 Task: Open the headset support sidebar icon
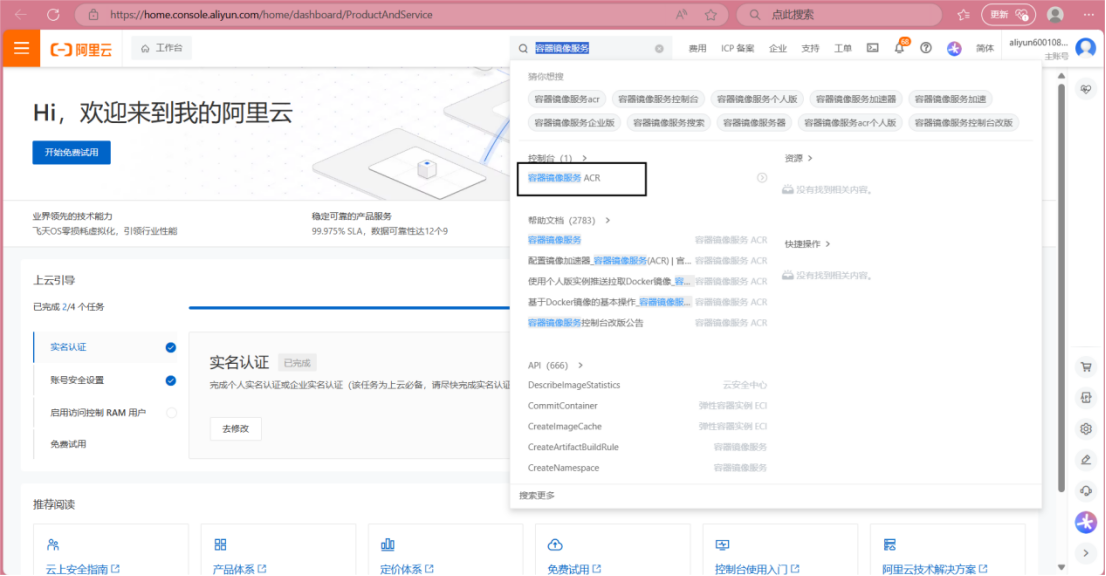(1086, 491)
